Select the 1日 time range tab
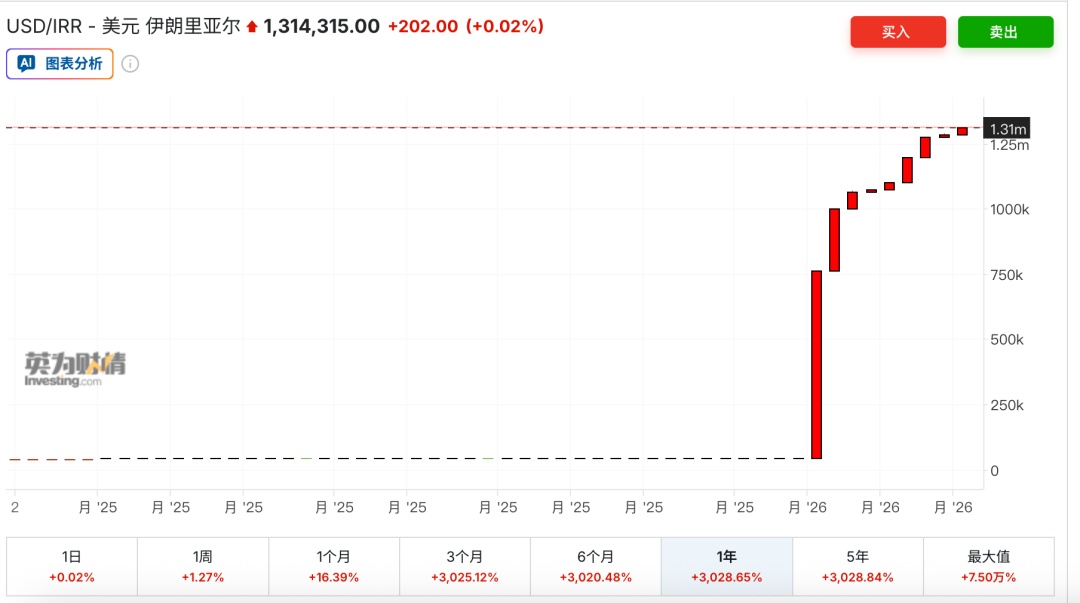Image resolution: width=1080 pixels, height=603 pixels. [x=71, y=566]
